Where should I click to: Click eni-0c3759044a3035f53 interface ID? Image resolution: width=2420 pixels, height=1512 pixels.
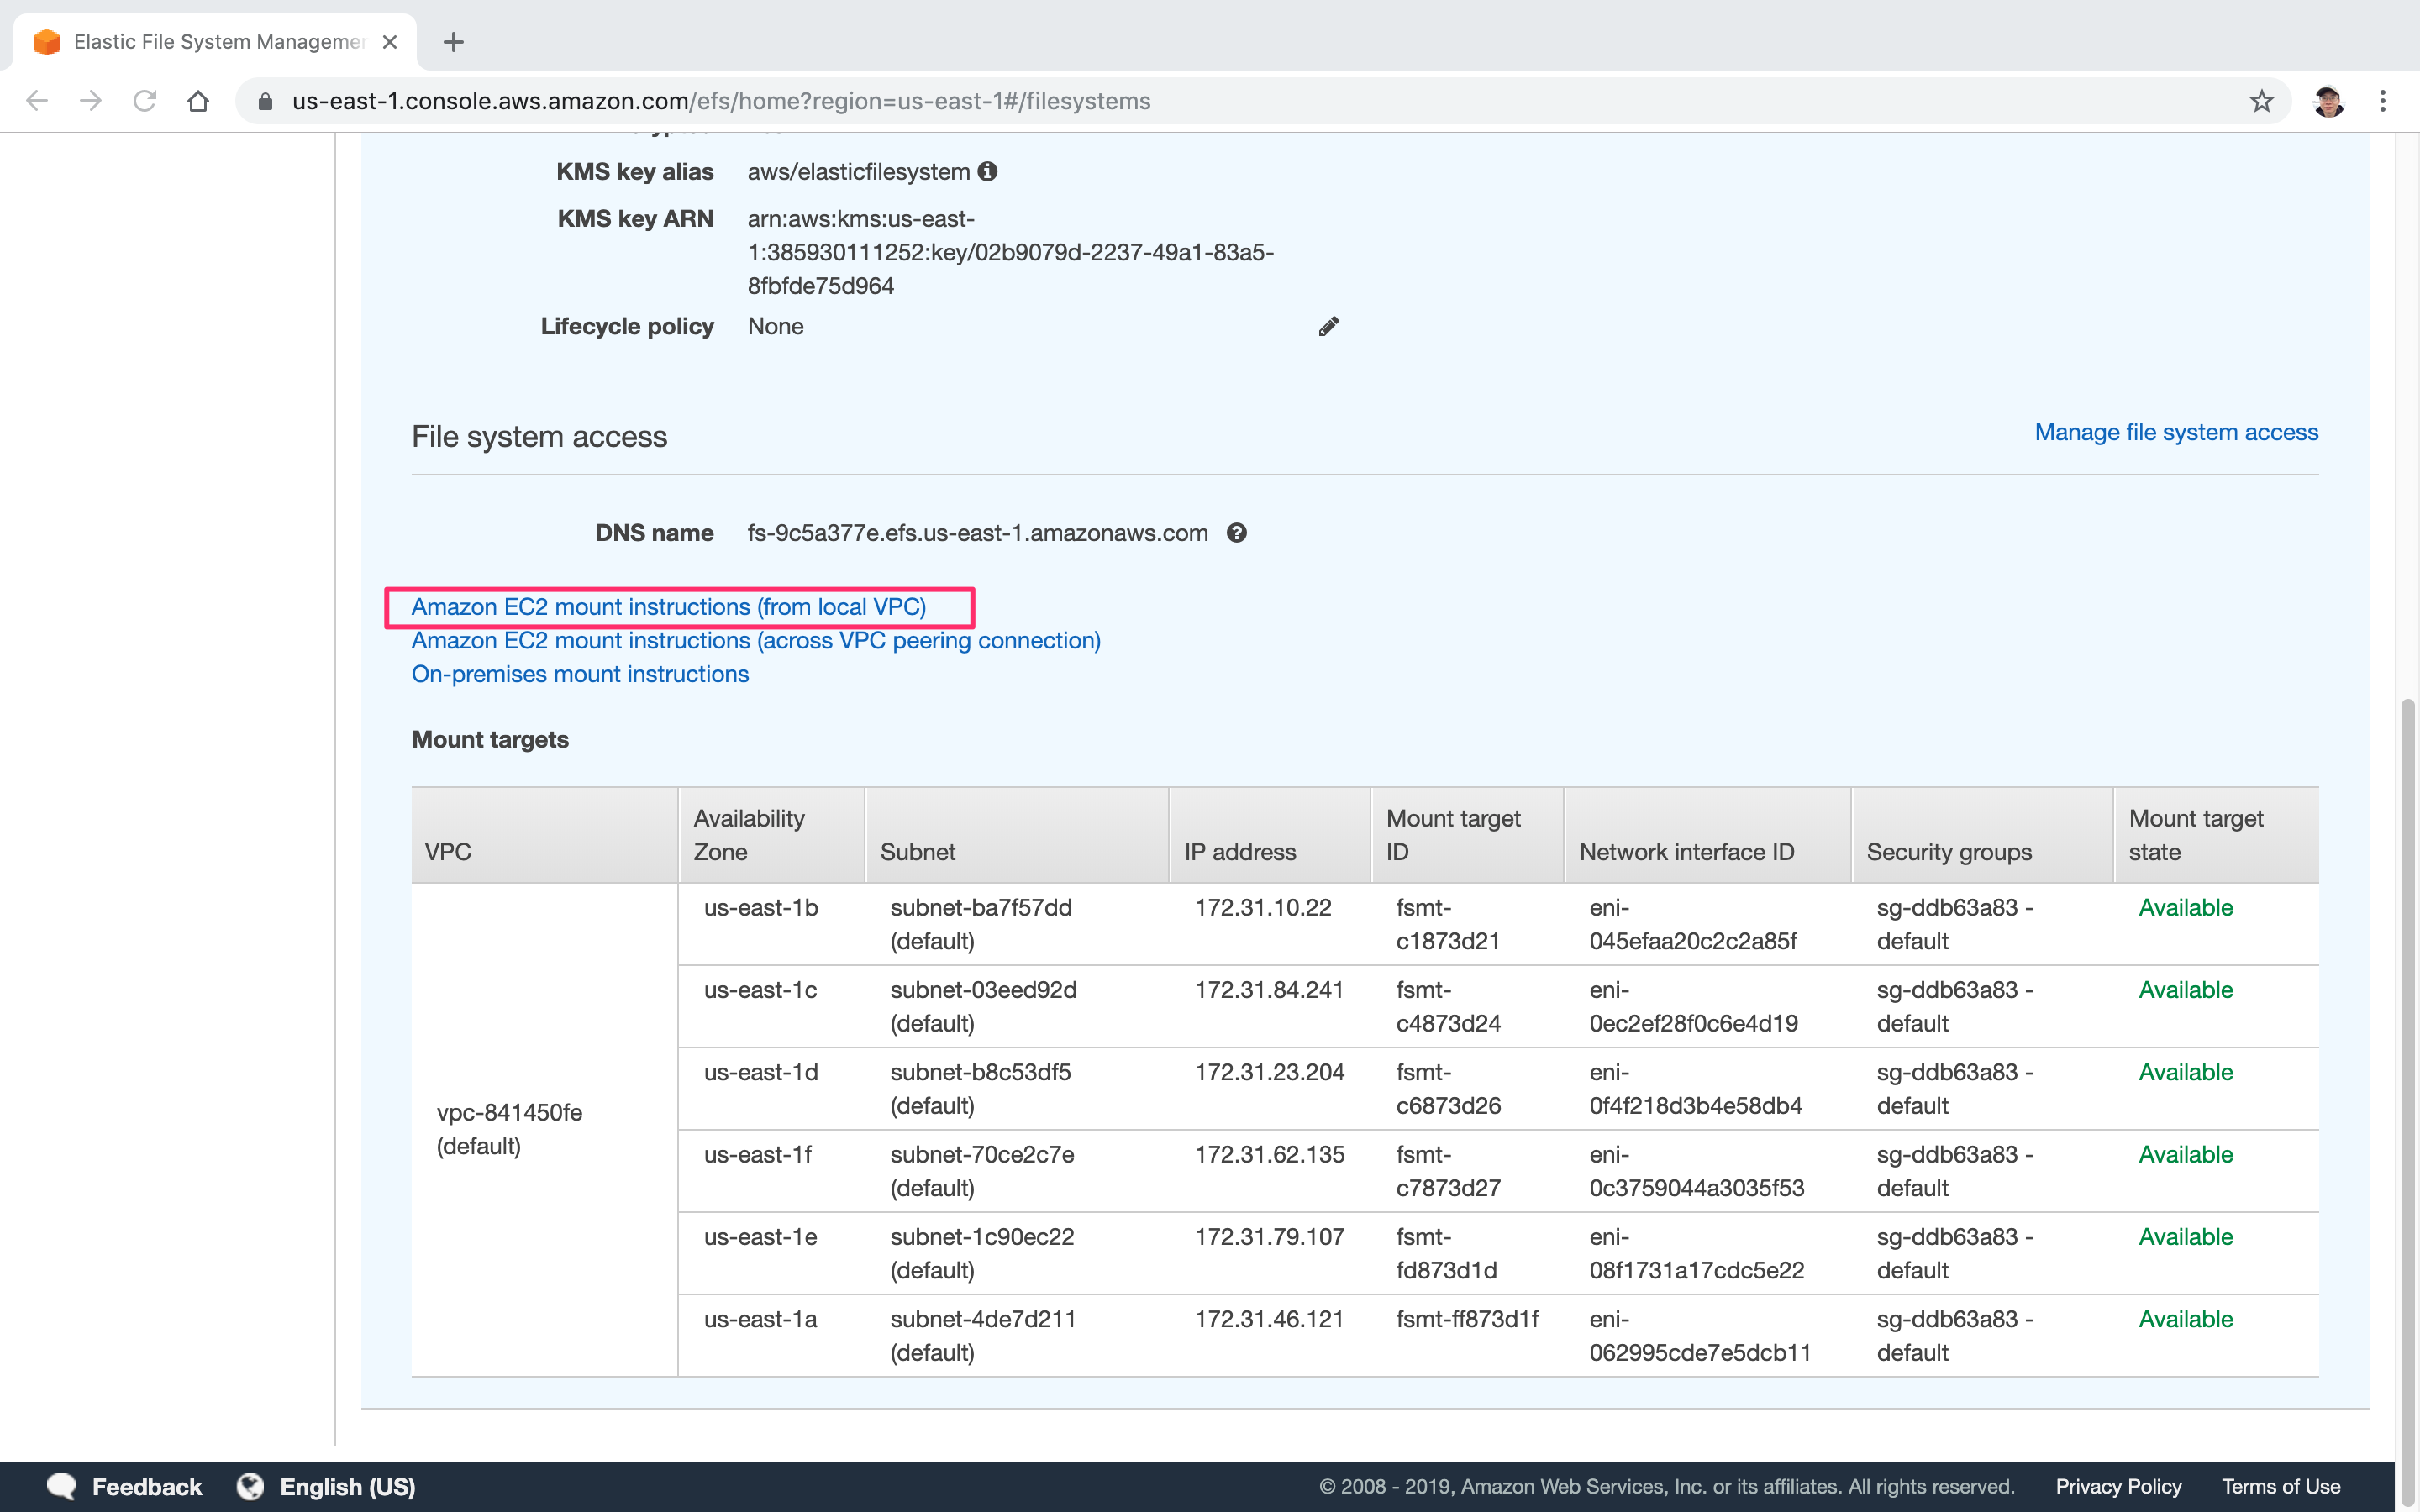pos(1696,1171)
